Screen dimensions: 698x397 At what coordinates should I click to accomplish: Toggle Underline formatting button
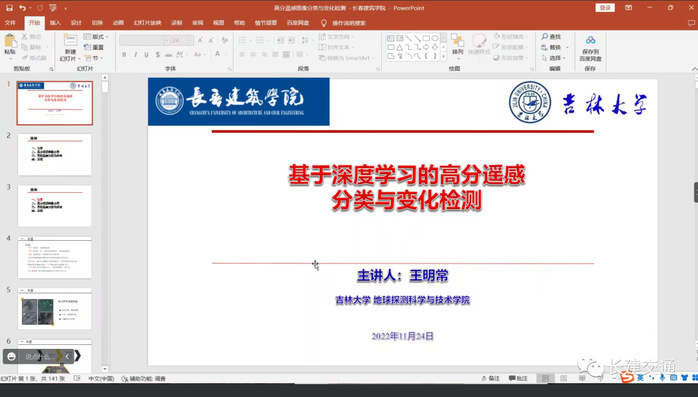[146, 54]
